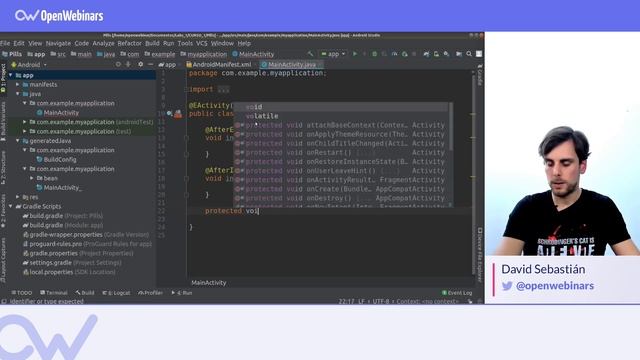640x360 pixels.
Task: Open the Profiler tool window
Action: [x=150, y=293]
